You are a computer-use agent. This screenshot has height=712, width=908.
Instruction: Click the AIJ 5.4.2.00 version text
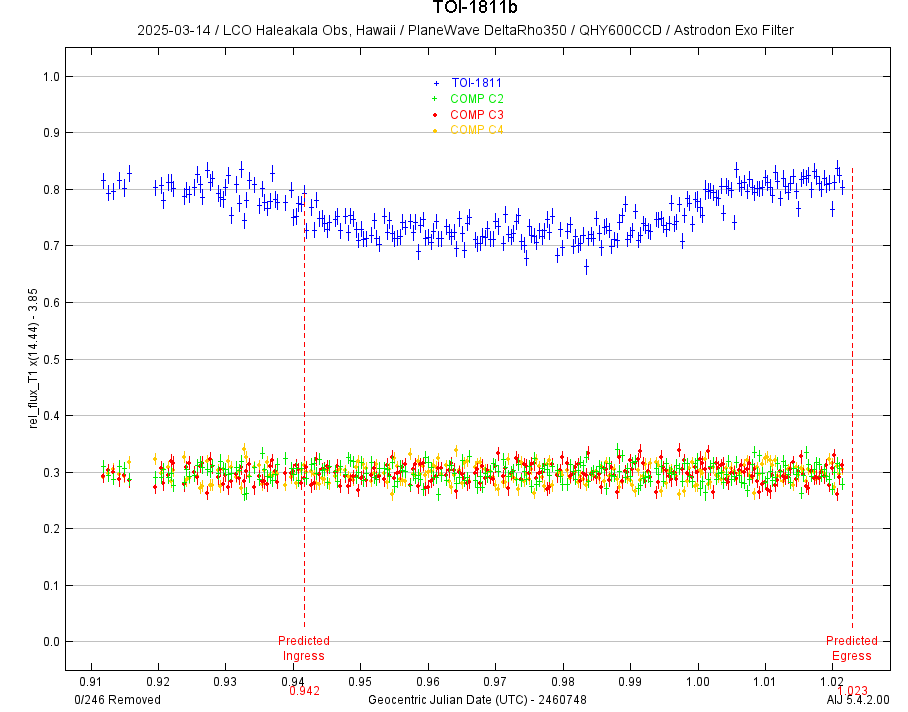pos(858,700)
